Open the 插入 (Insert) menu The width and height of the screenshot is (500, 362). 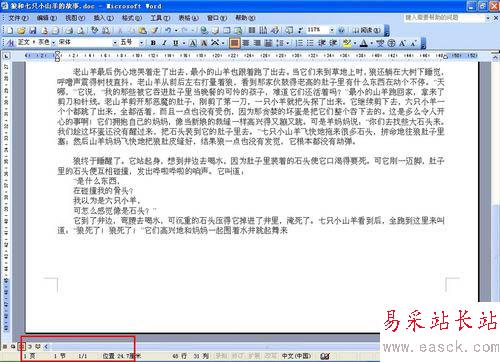point(104,18)
